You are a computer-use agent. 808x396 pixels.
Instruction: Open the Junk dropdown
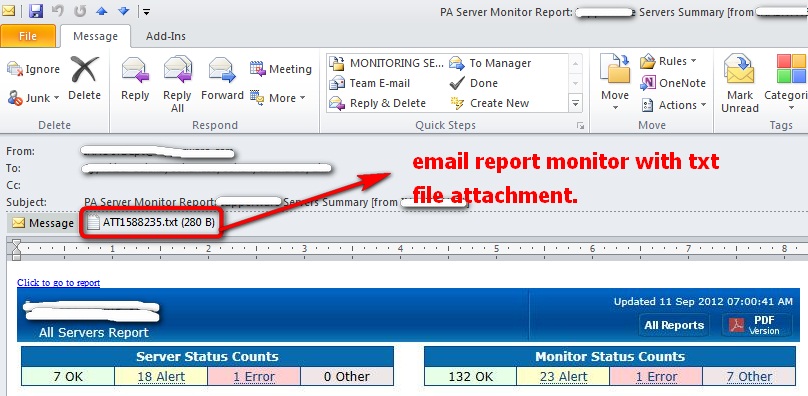(33, 97)
